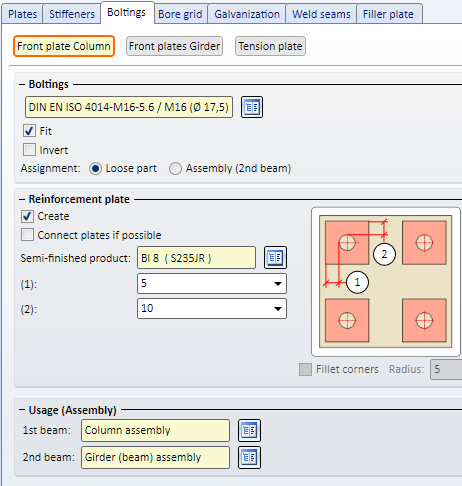Enable the Invert checkbox
Image resolution: width=462 pixels, height=486 pixels.
tap(29, 150)
